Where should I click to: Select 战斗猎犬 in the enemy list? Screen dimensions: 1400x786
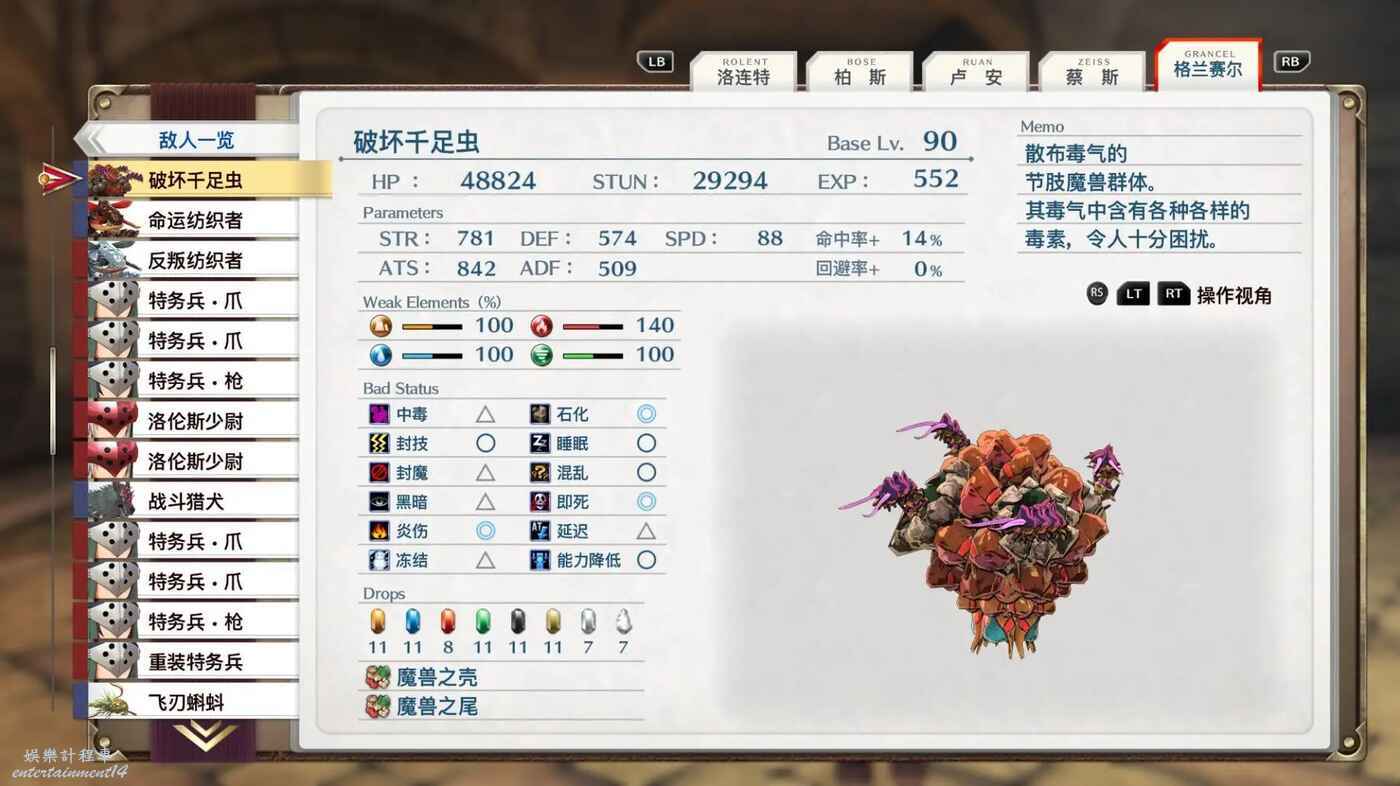[186, 501]
